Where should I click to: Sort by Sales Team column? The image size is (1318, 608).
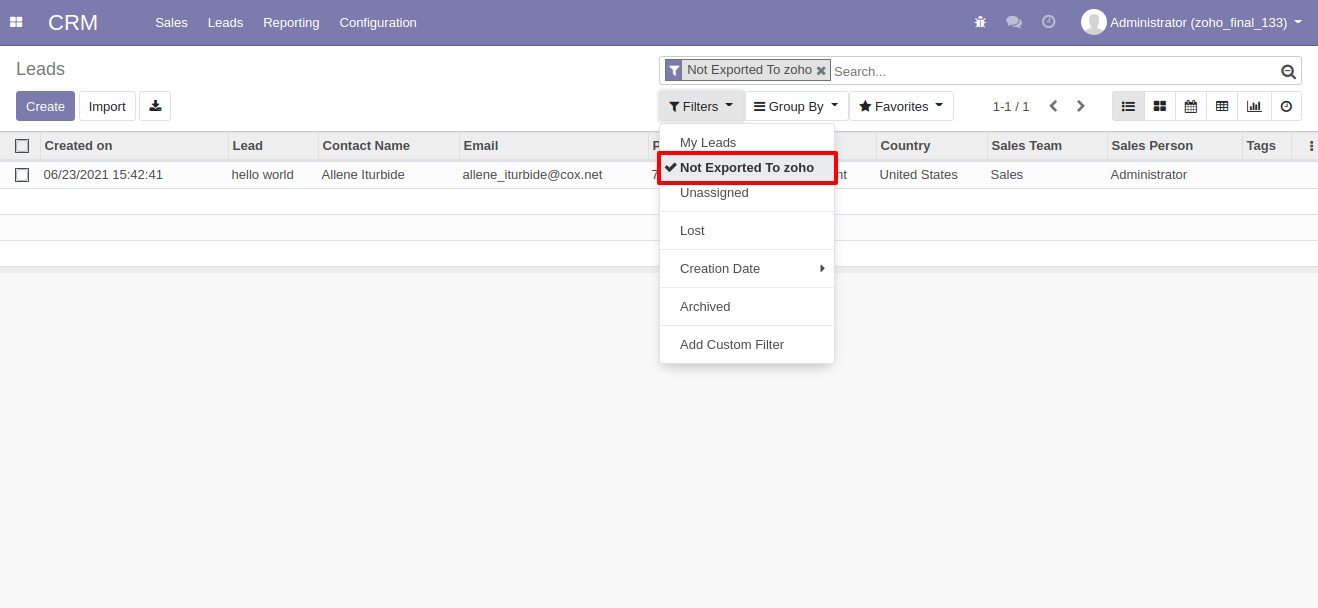click(1047, 146)
